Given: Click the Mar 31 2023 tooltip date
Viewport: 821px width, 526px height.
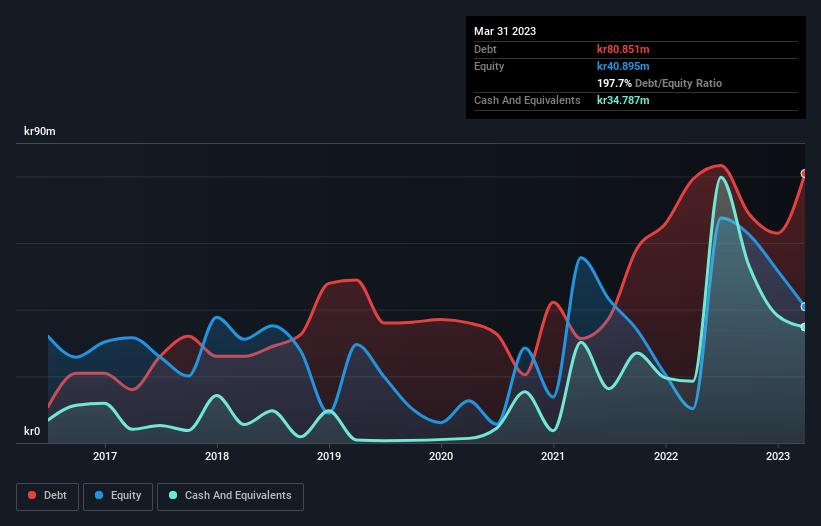Looking at the screenshot, I should click(505, 31).
